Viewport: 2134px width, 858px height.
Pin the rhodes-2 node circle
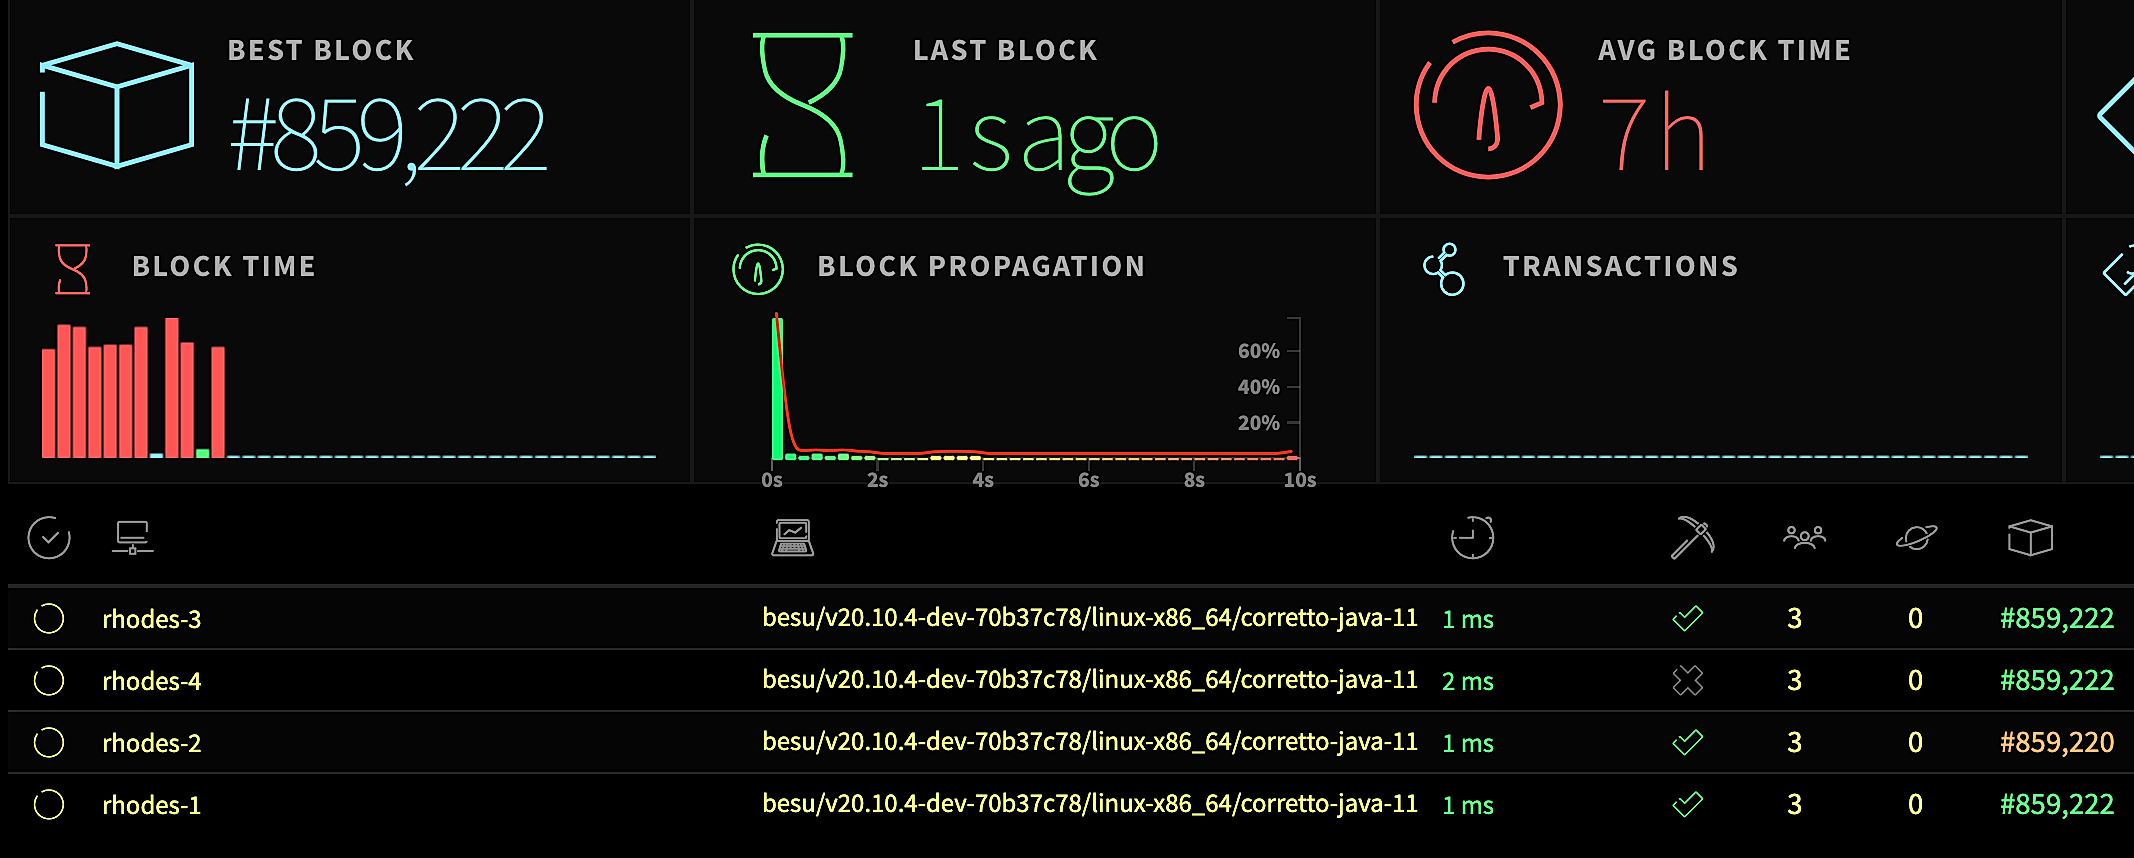49,743
